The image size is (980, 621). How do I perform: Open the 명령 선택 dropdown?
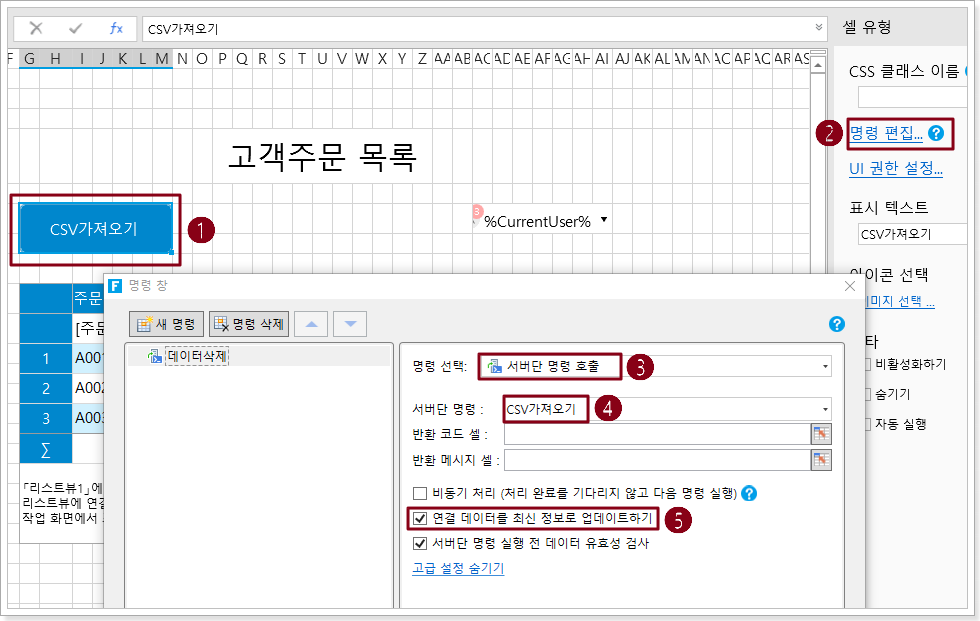825,367
